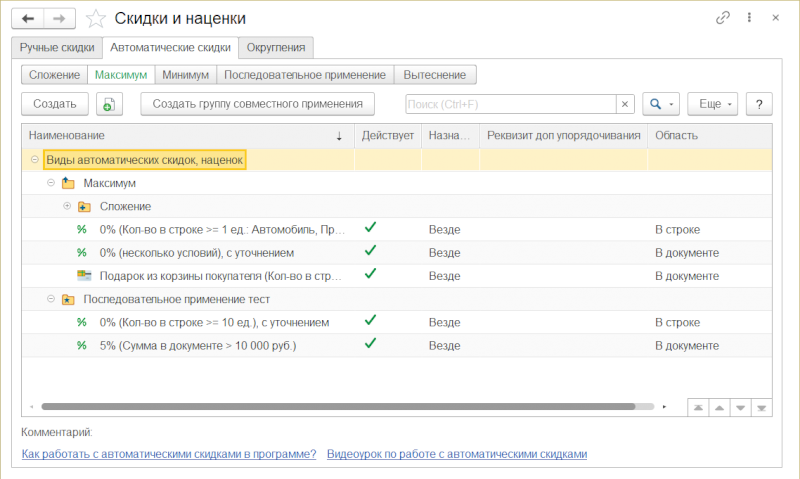
Task: Toggle Действует mark for 0% несколько условий row
Action: [370, 250]
